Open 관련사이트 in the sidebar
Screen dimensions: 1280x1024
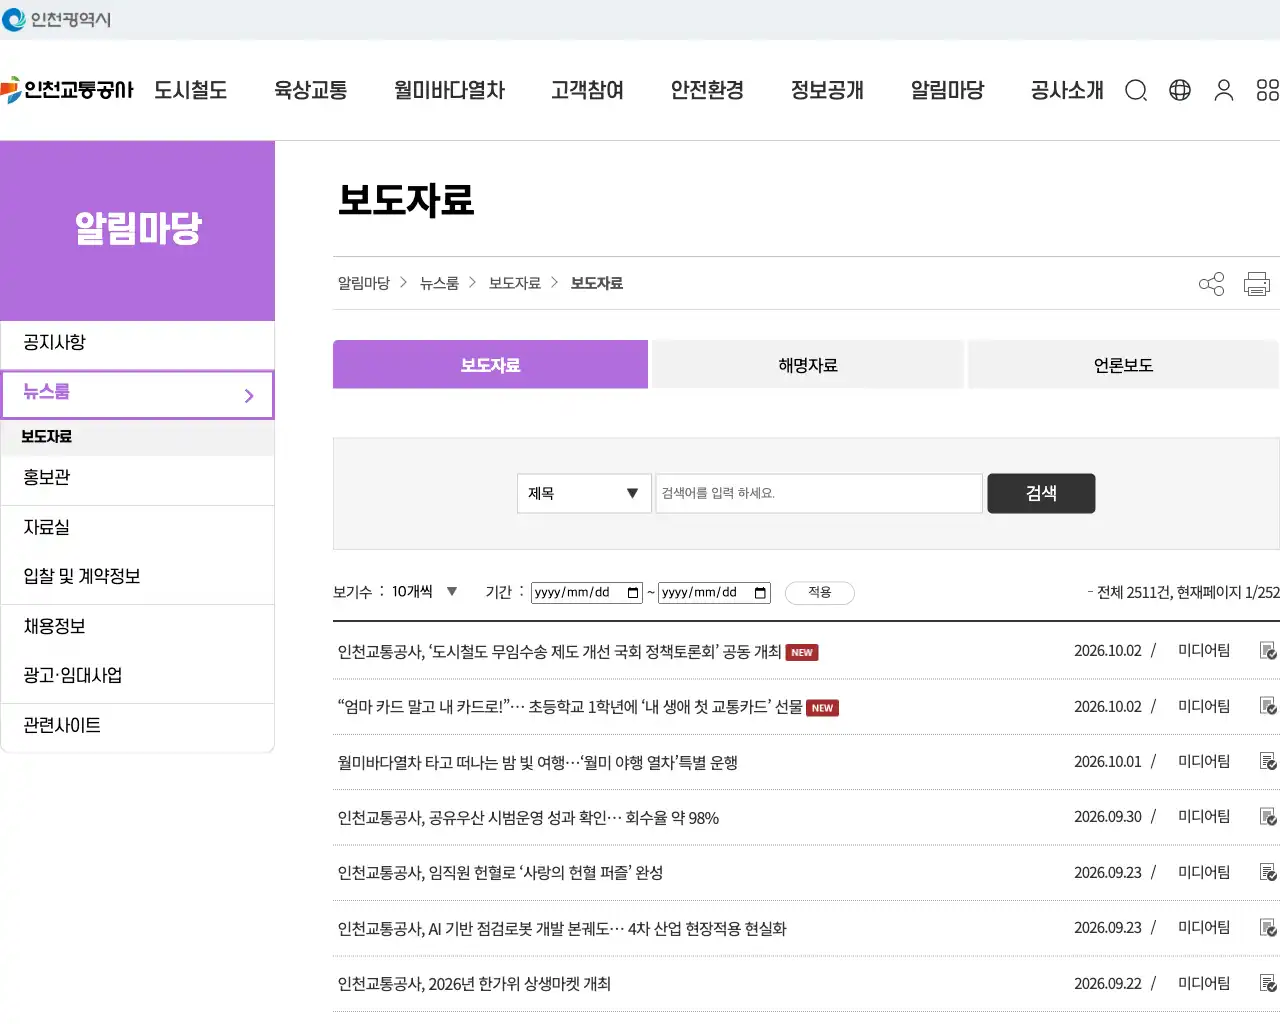(x=138, y=726)
